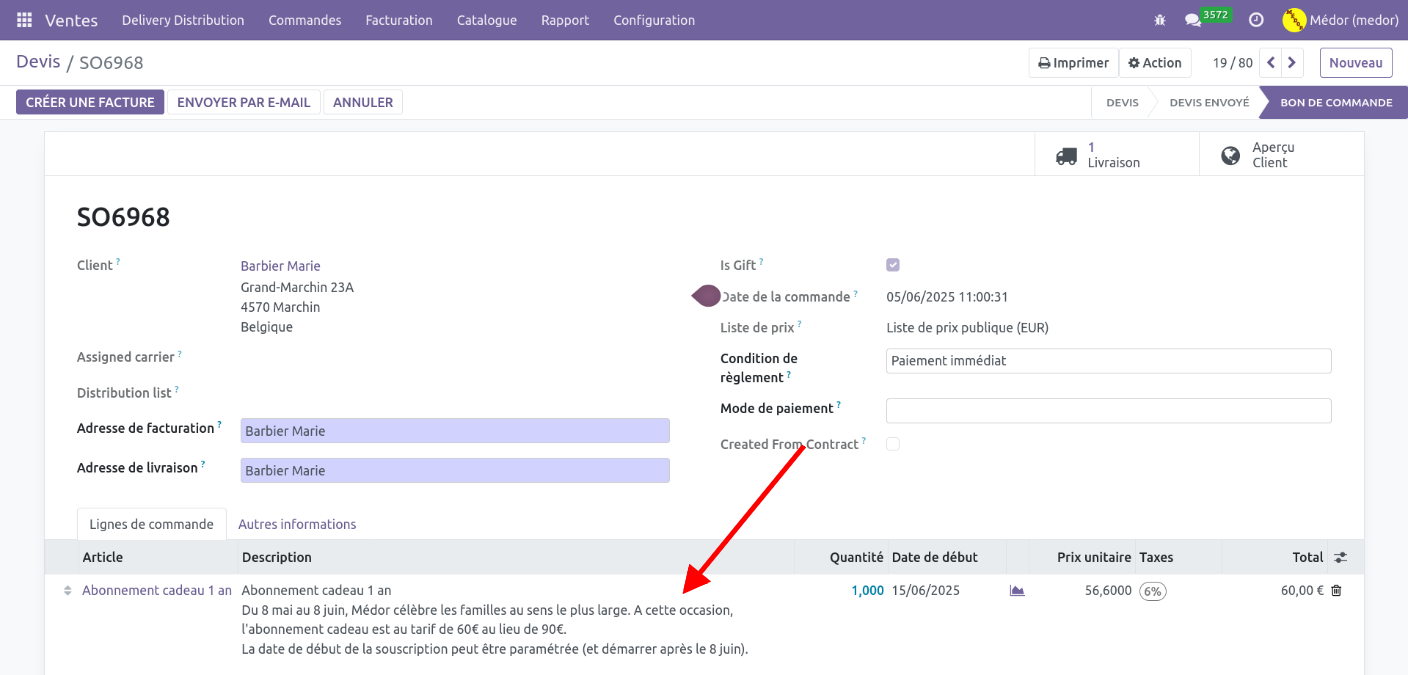The width and height of the screenshot is (1408, 675).
Task: Open the Barbier Marie client link
Action: [x=280, y=266]
